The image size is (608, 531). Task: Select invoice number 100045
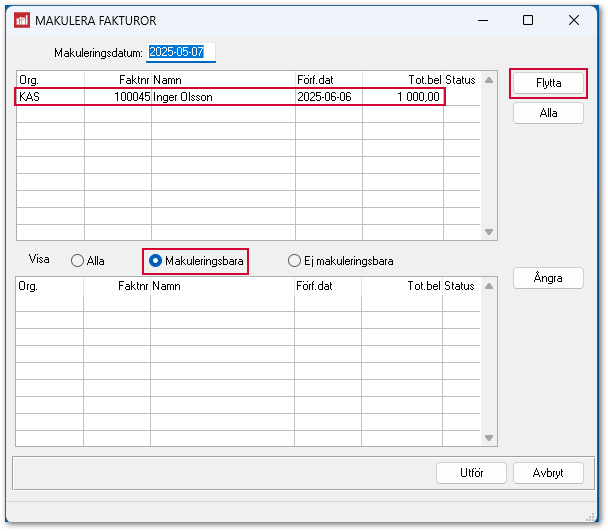pyautogui.click(x=118, y=97)
